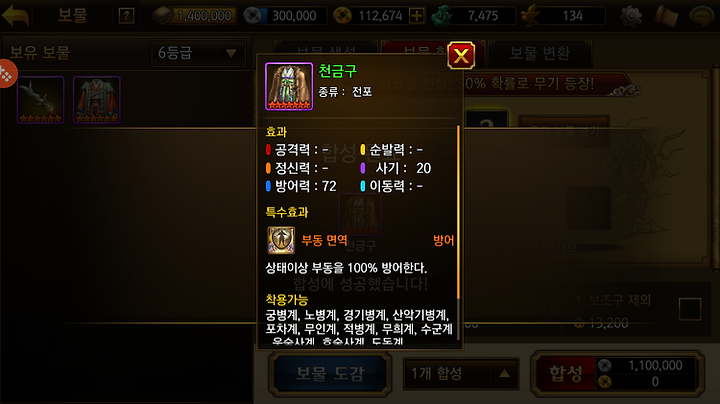Screen dimensions: 720x404
Task: Open the help question mark icon
Action: 126,16
